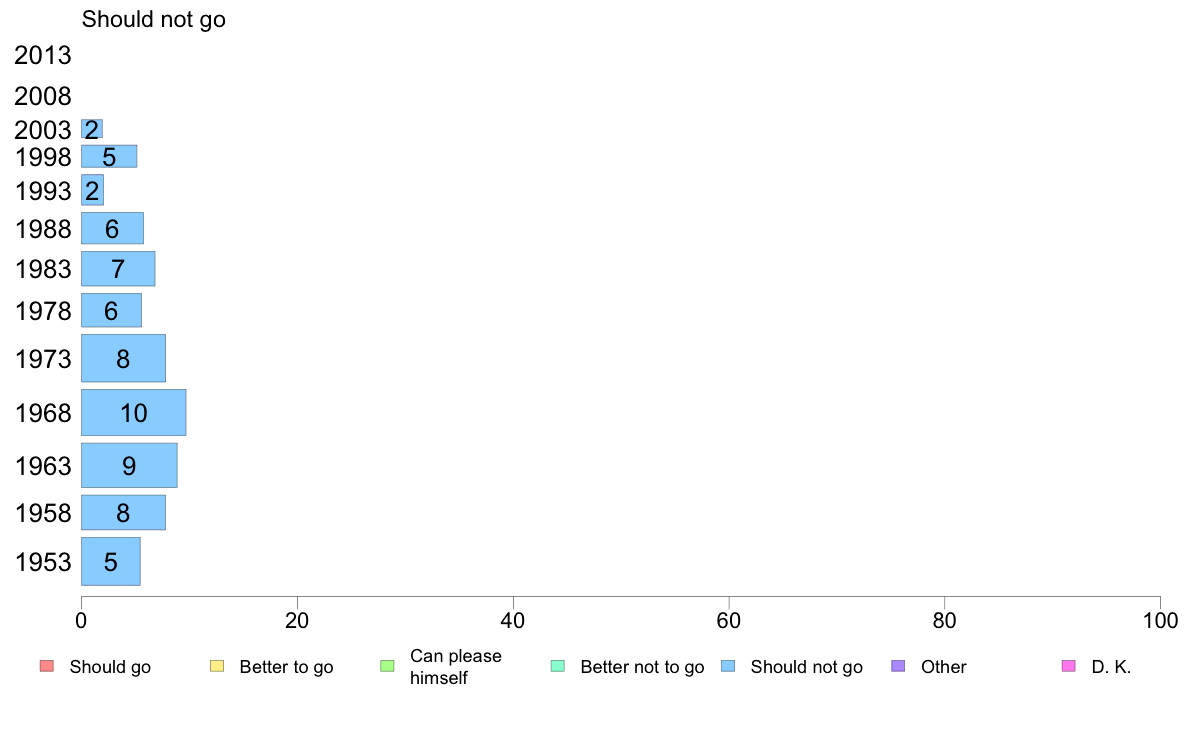Click the teal Better not to go swatch
Screen dimensions: 1188x736
[x=558, y=666]
